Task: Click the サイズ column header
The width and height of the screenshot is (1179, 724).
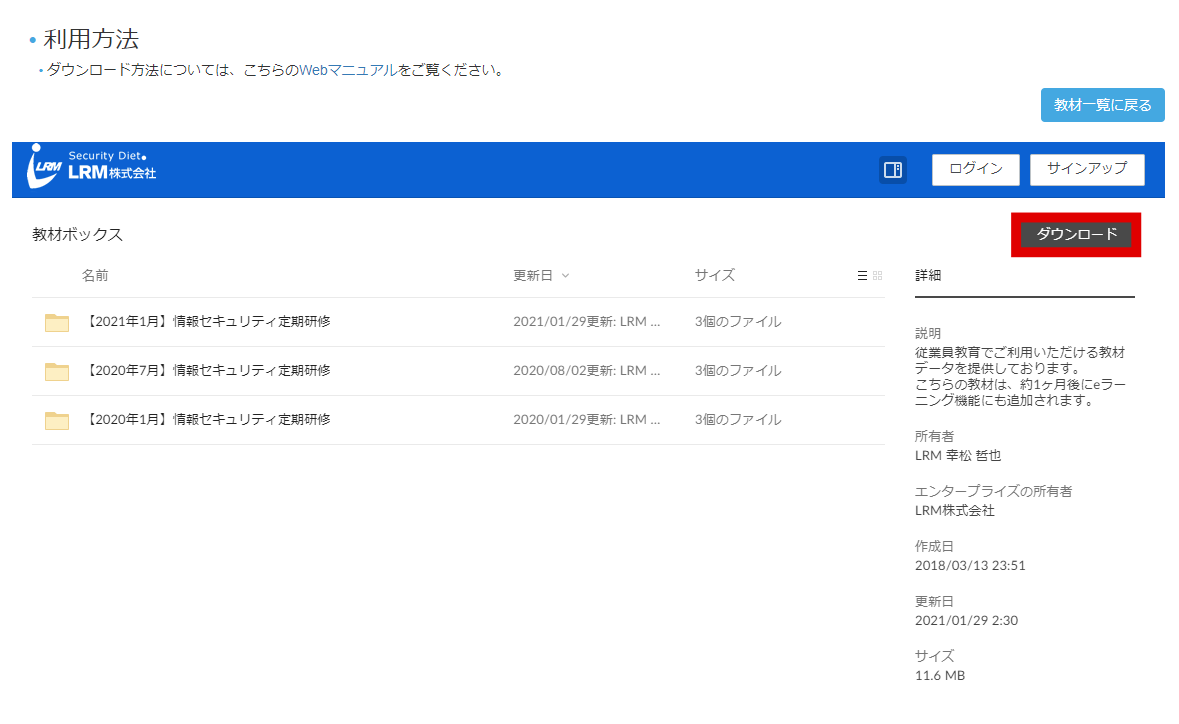Action: point(714,275)
